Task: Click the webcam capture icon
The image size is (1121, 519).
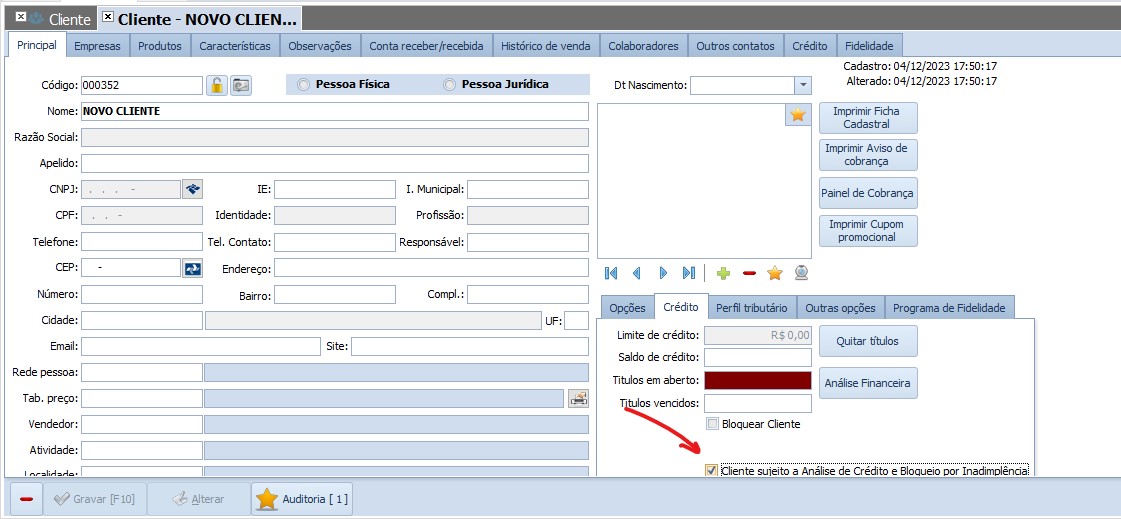Action: pyautogui.click(x=800, y=273)
